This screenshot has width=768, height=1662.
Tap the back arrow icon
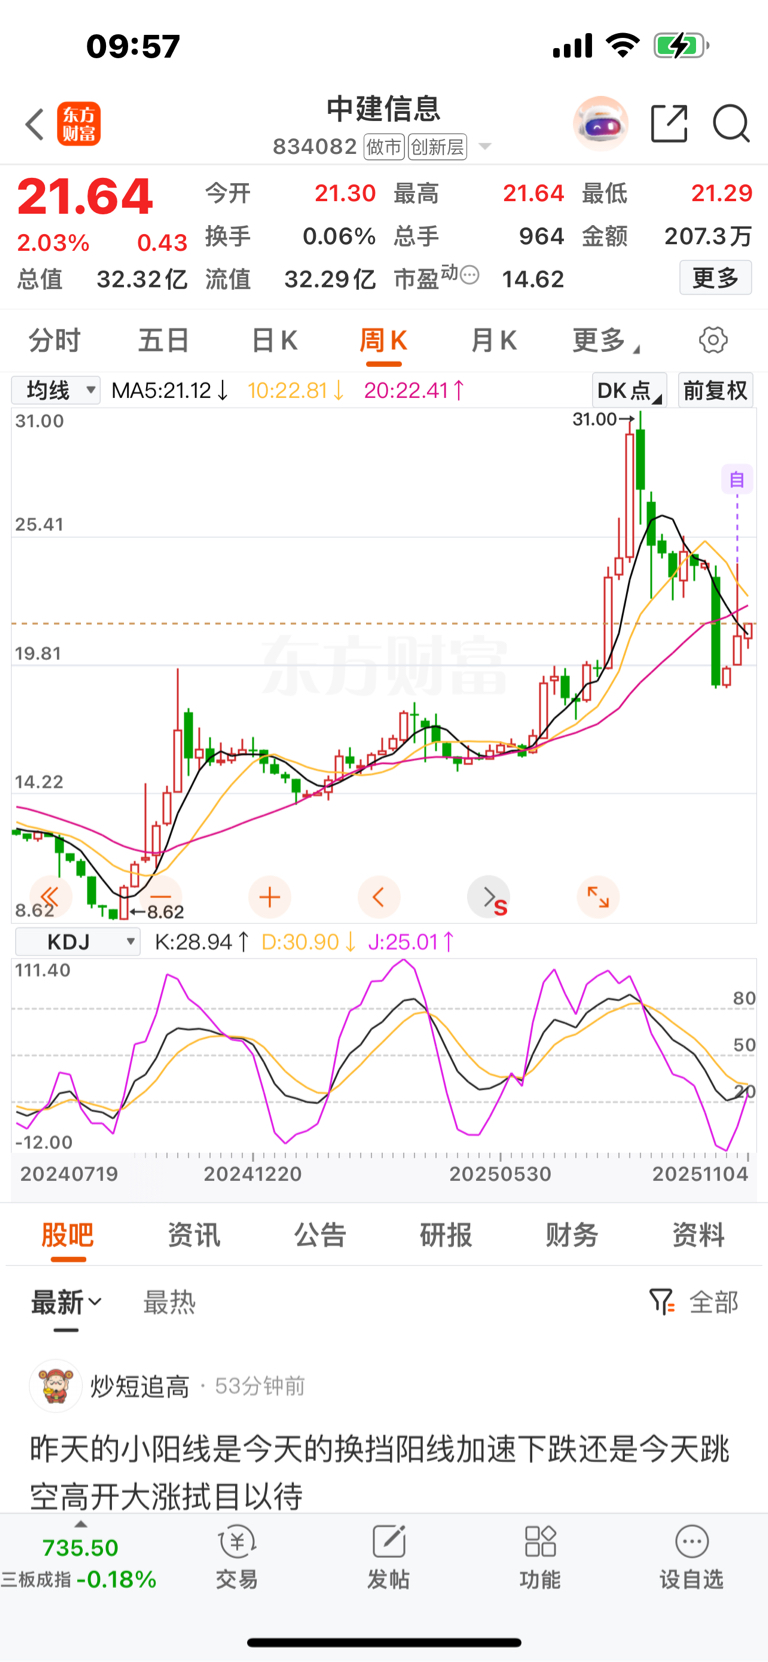click(35, 125)
